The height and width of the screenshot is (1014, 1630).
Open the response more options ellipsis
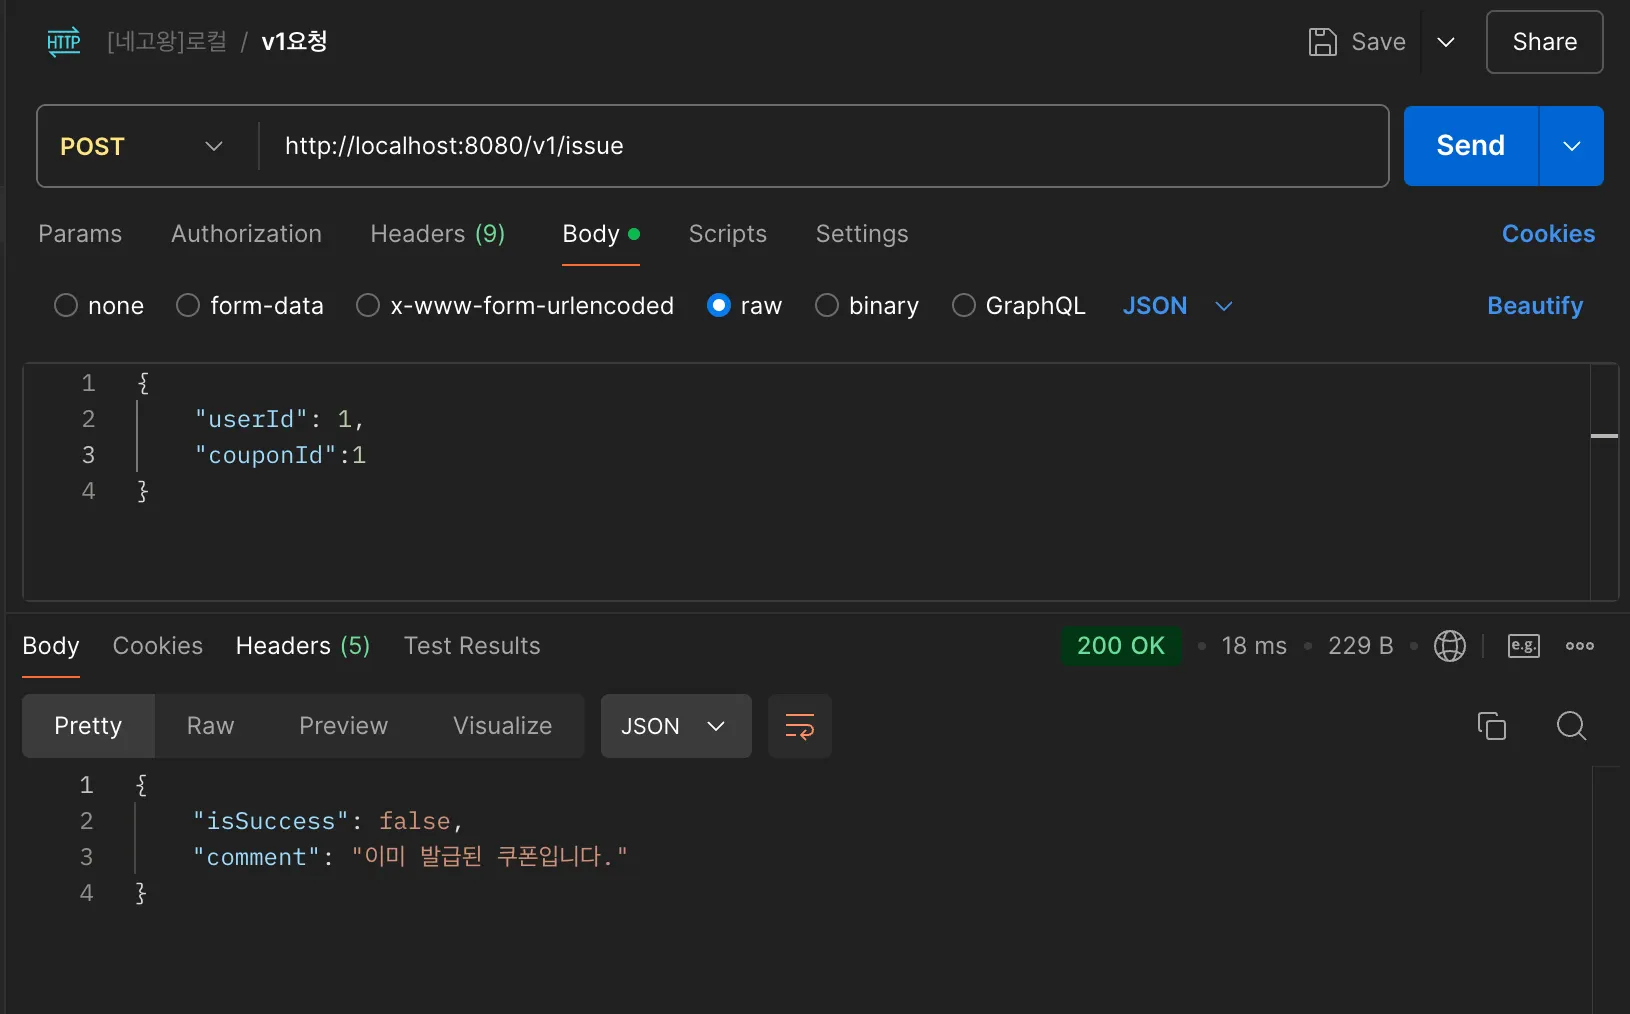[x=1579, y=646]
